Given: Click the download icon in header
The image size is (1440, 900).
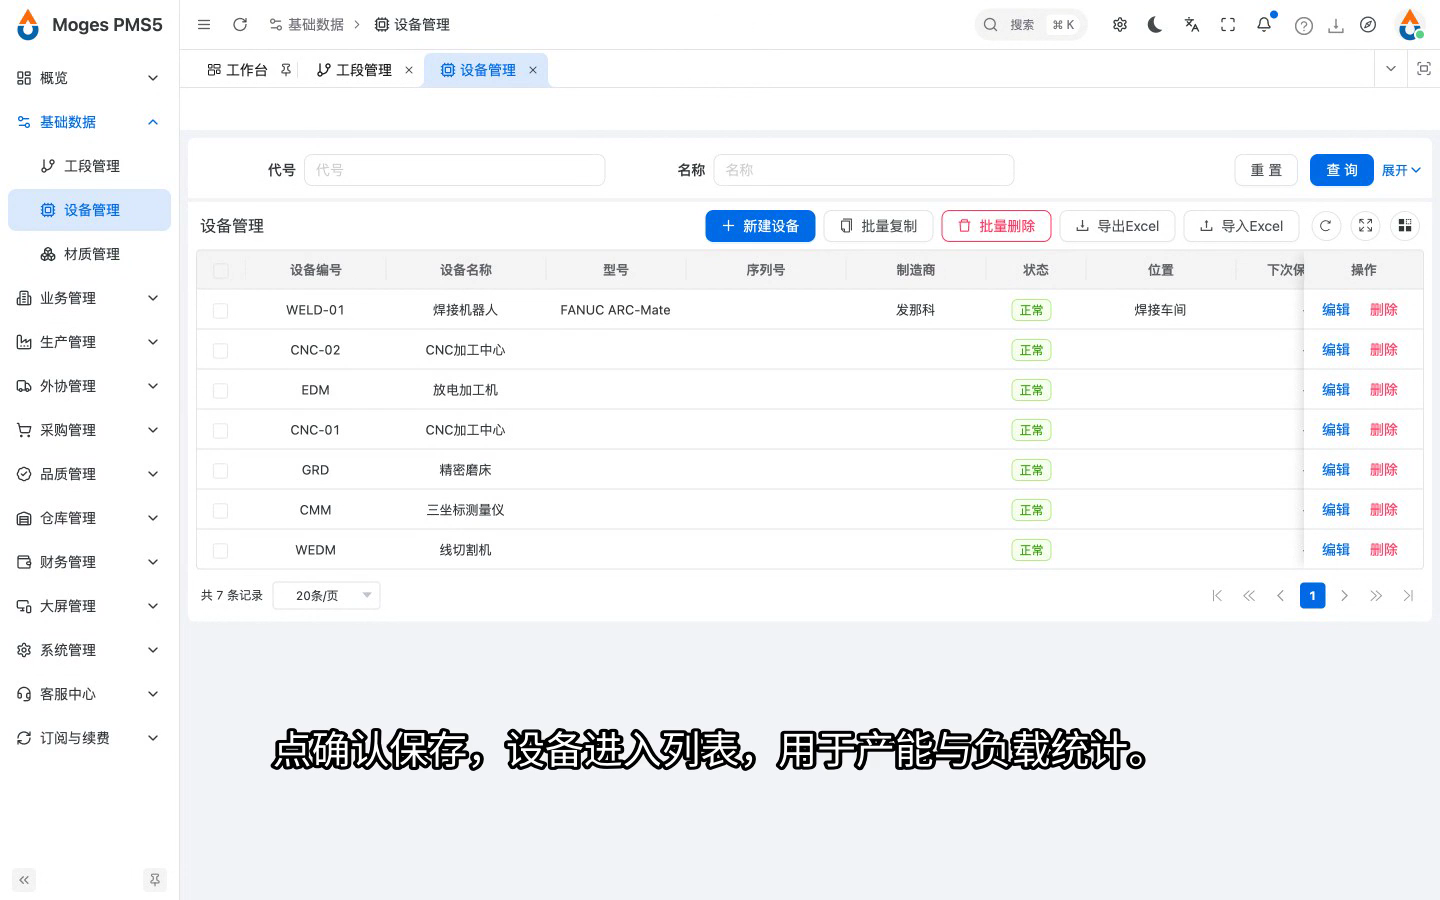Looking at the screenshot, I should click(x=1336, y=26).
